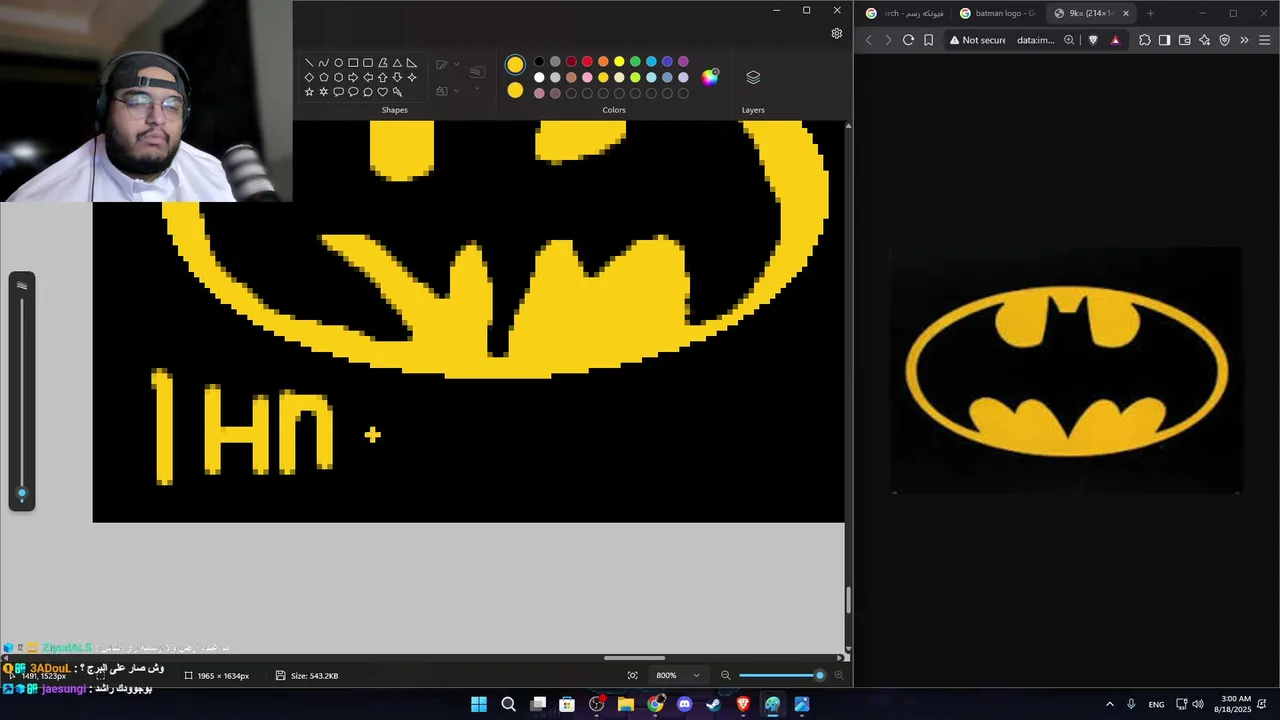Image resolution: width=1280 pixels, height=720 pixels.
Task: Click the Not secure site indicator
Action: pos(977,40)
